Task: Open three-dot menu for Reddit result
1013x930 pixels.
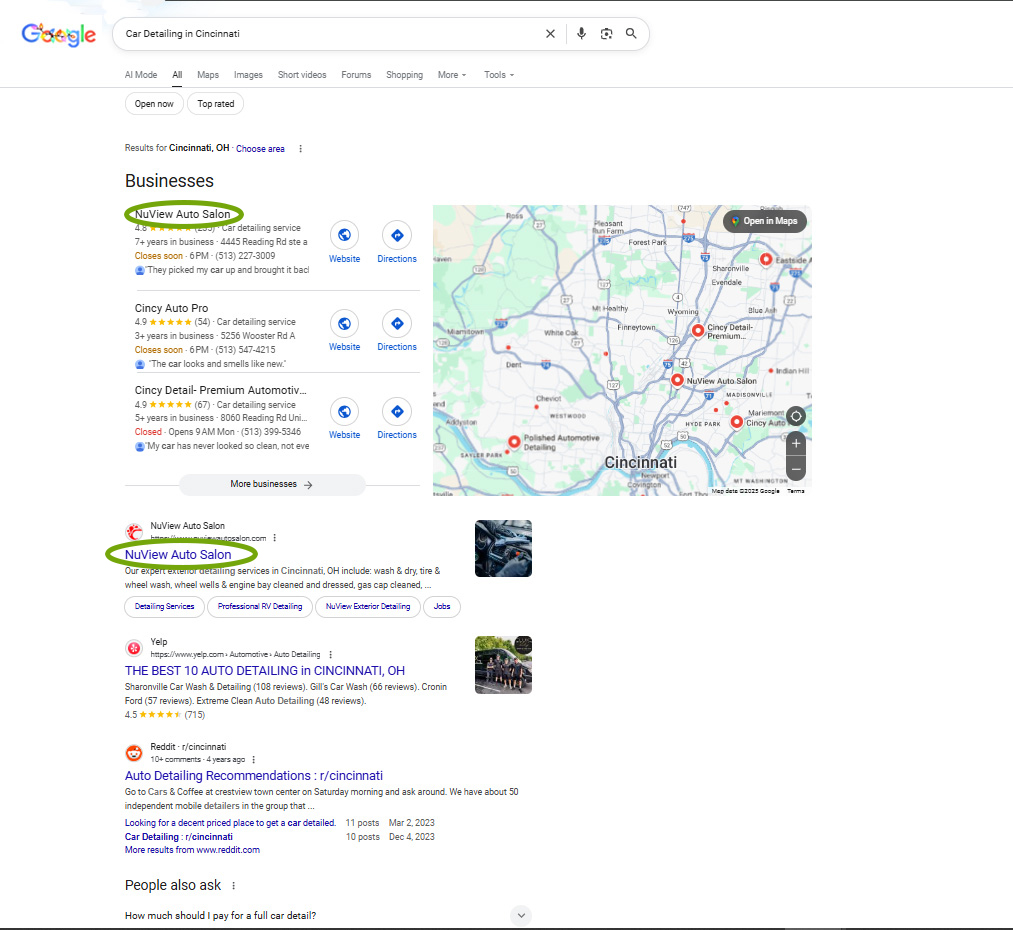Action: (x=253, y=760)
